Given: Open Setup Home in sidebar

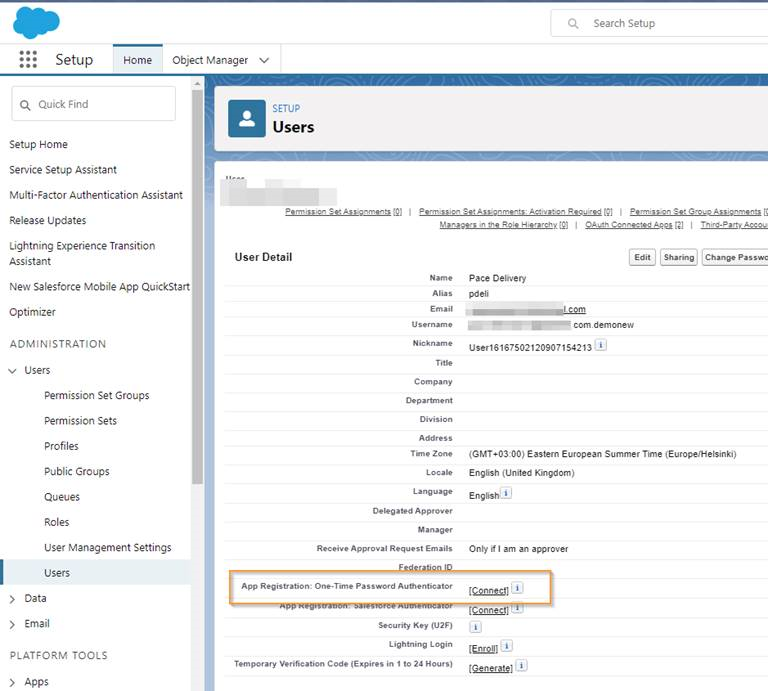Looking at the screenshot, I should (38, 144).
